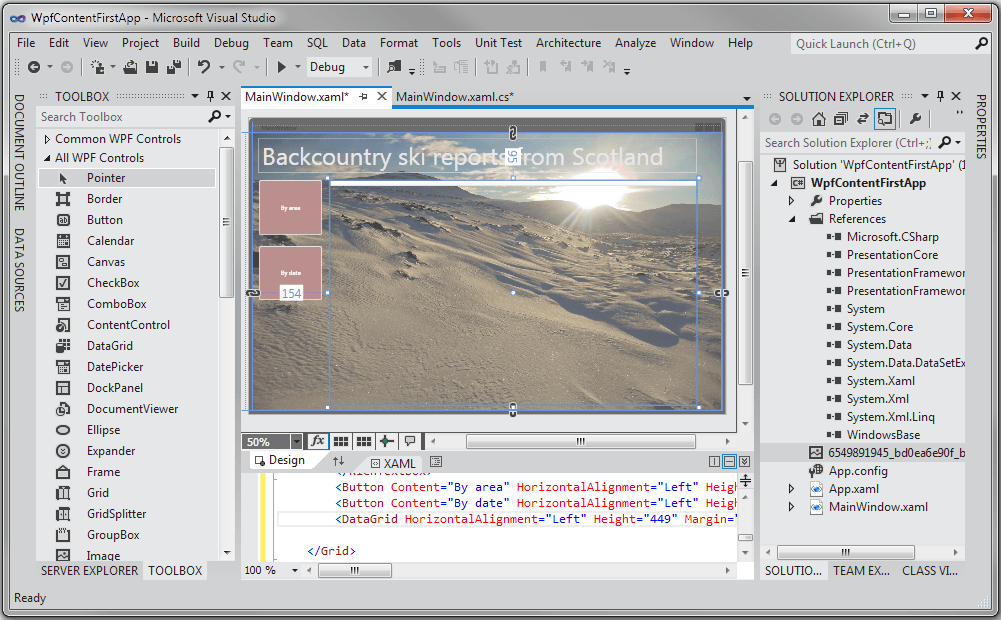Toggle show snap grid in designer
This screenshot has height=620, width=1001.
(x=341, y=441)
